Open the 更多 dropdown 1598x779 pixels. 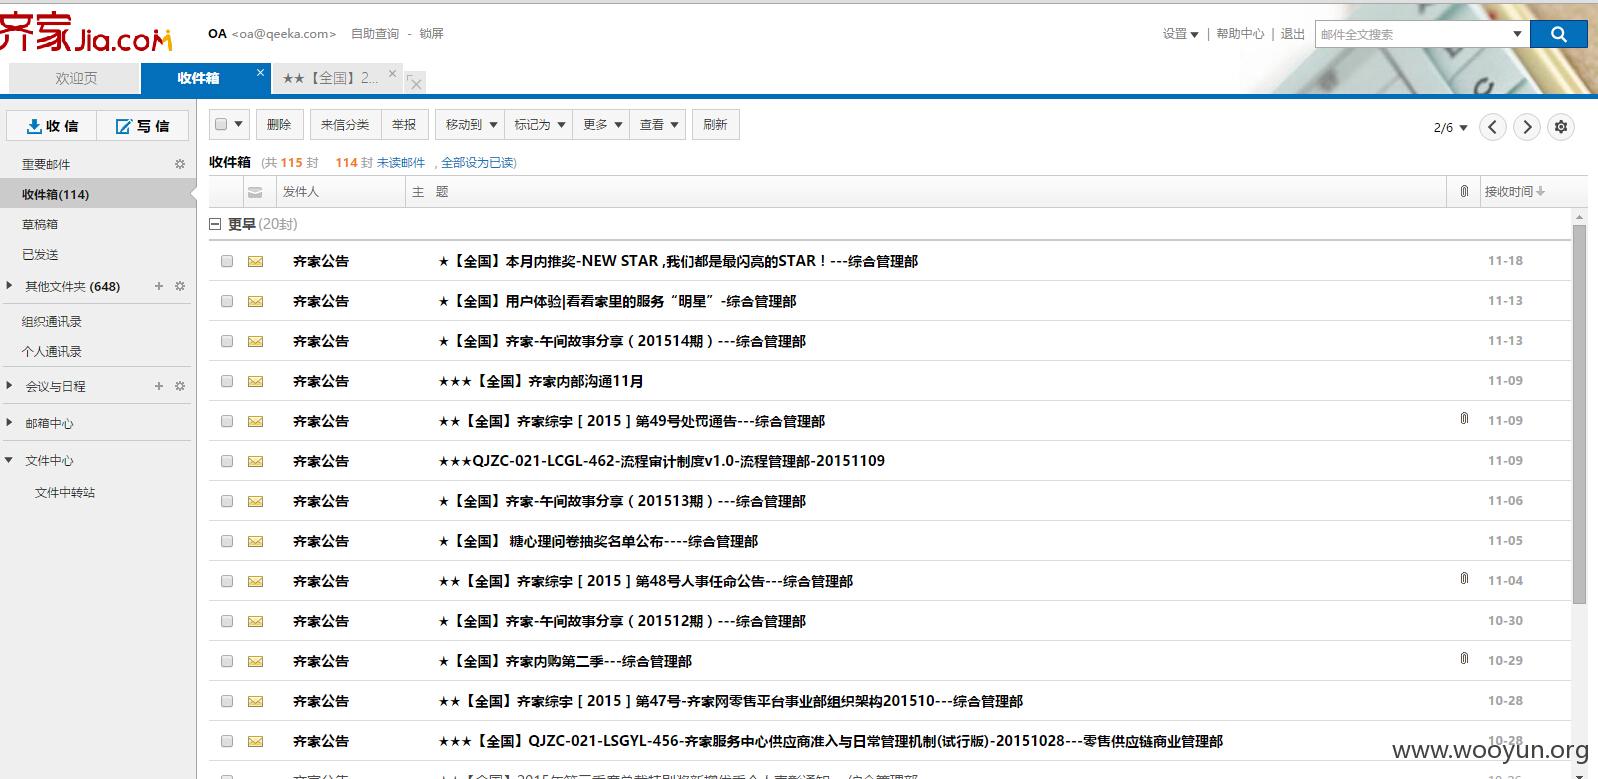[601, 125]
